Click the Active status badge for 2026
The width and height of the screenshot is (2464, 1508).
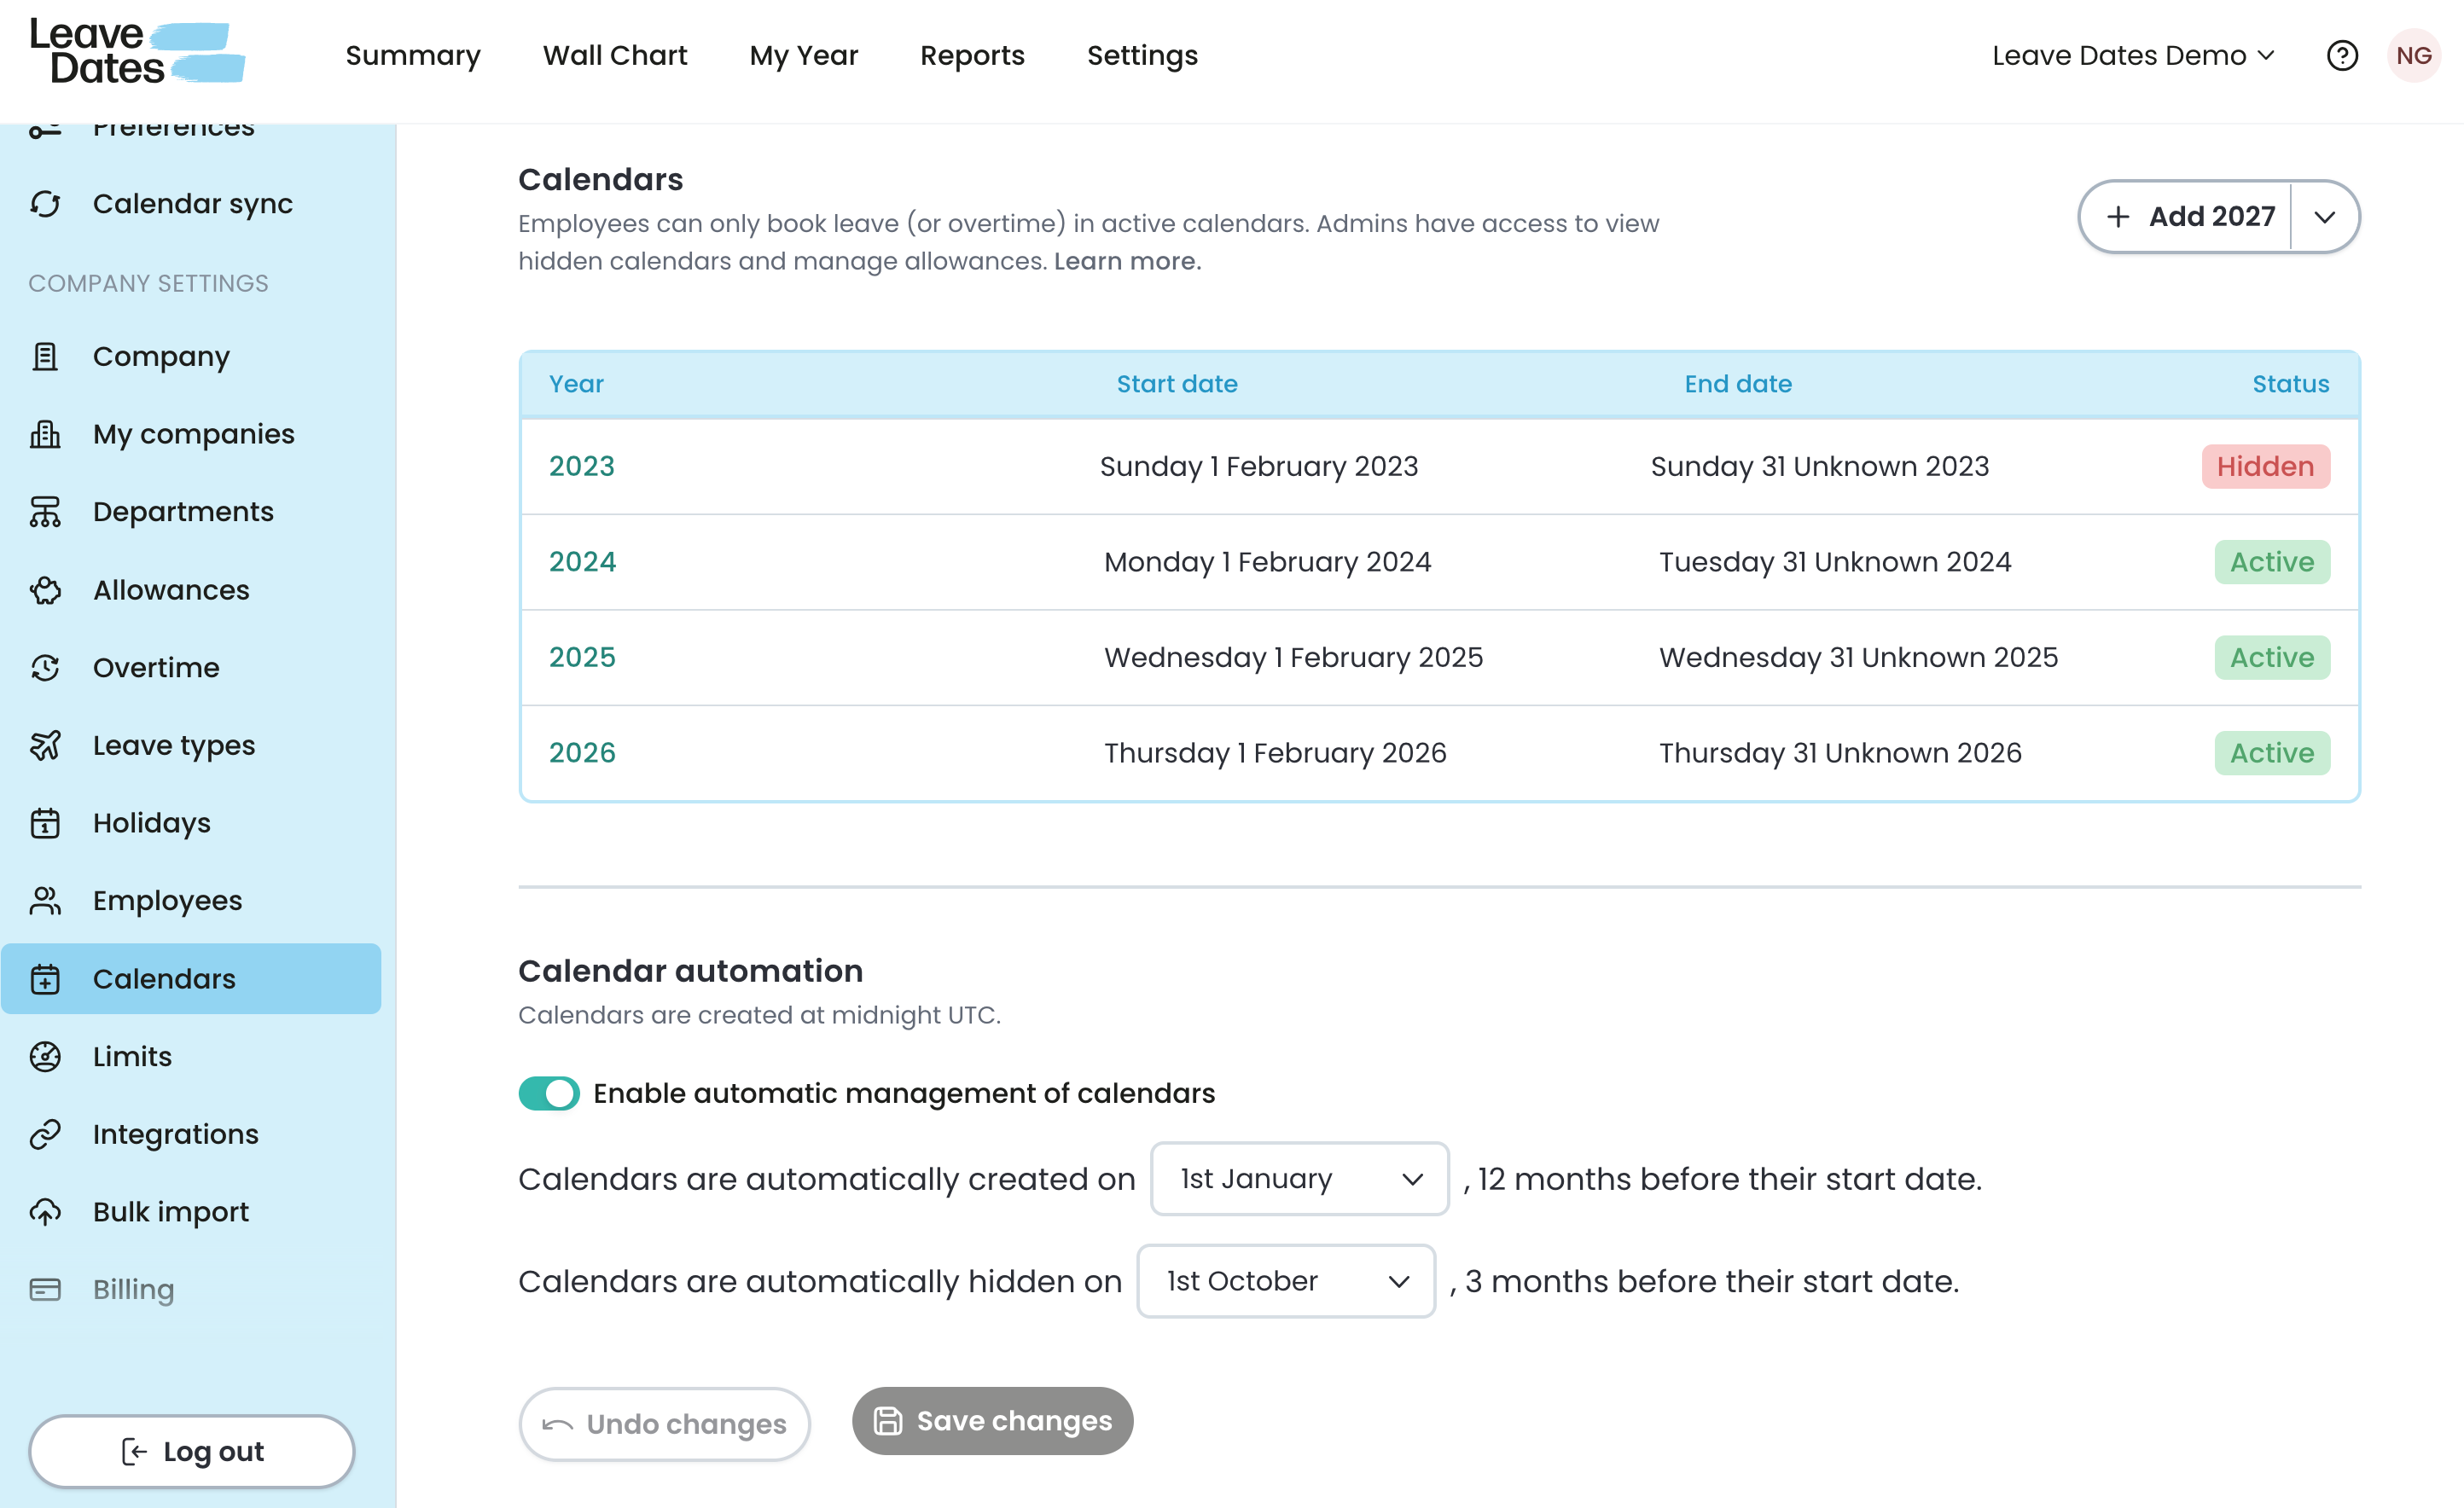point(2272,753)
